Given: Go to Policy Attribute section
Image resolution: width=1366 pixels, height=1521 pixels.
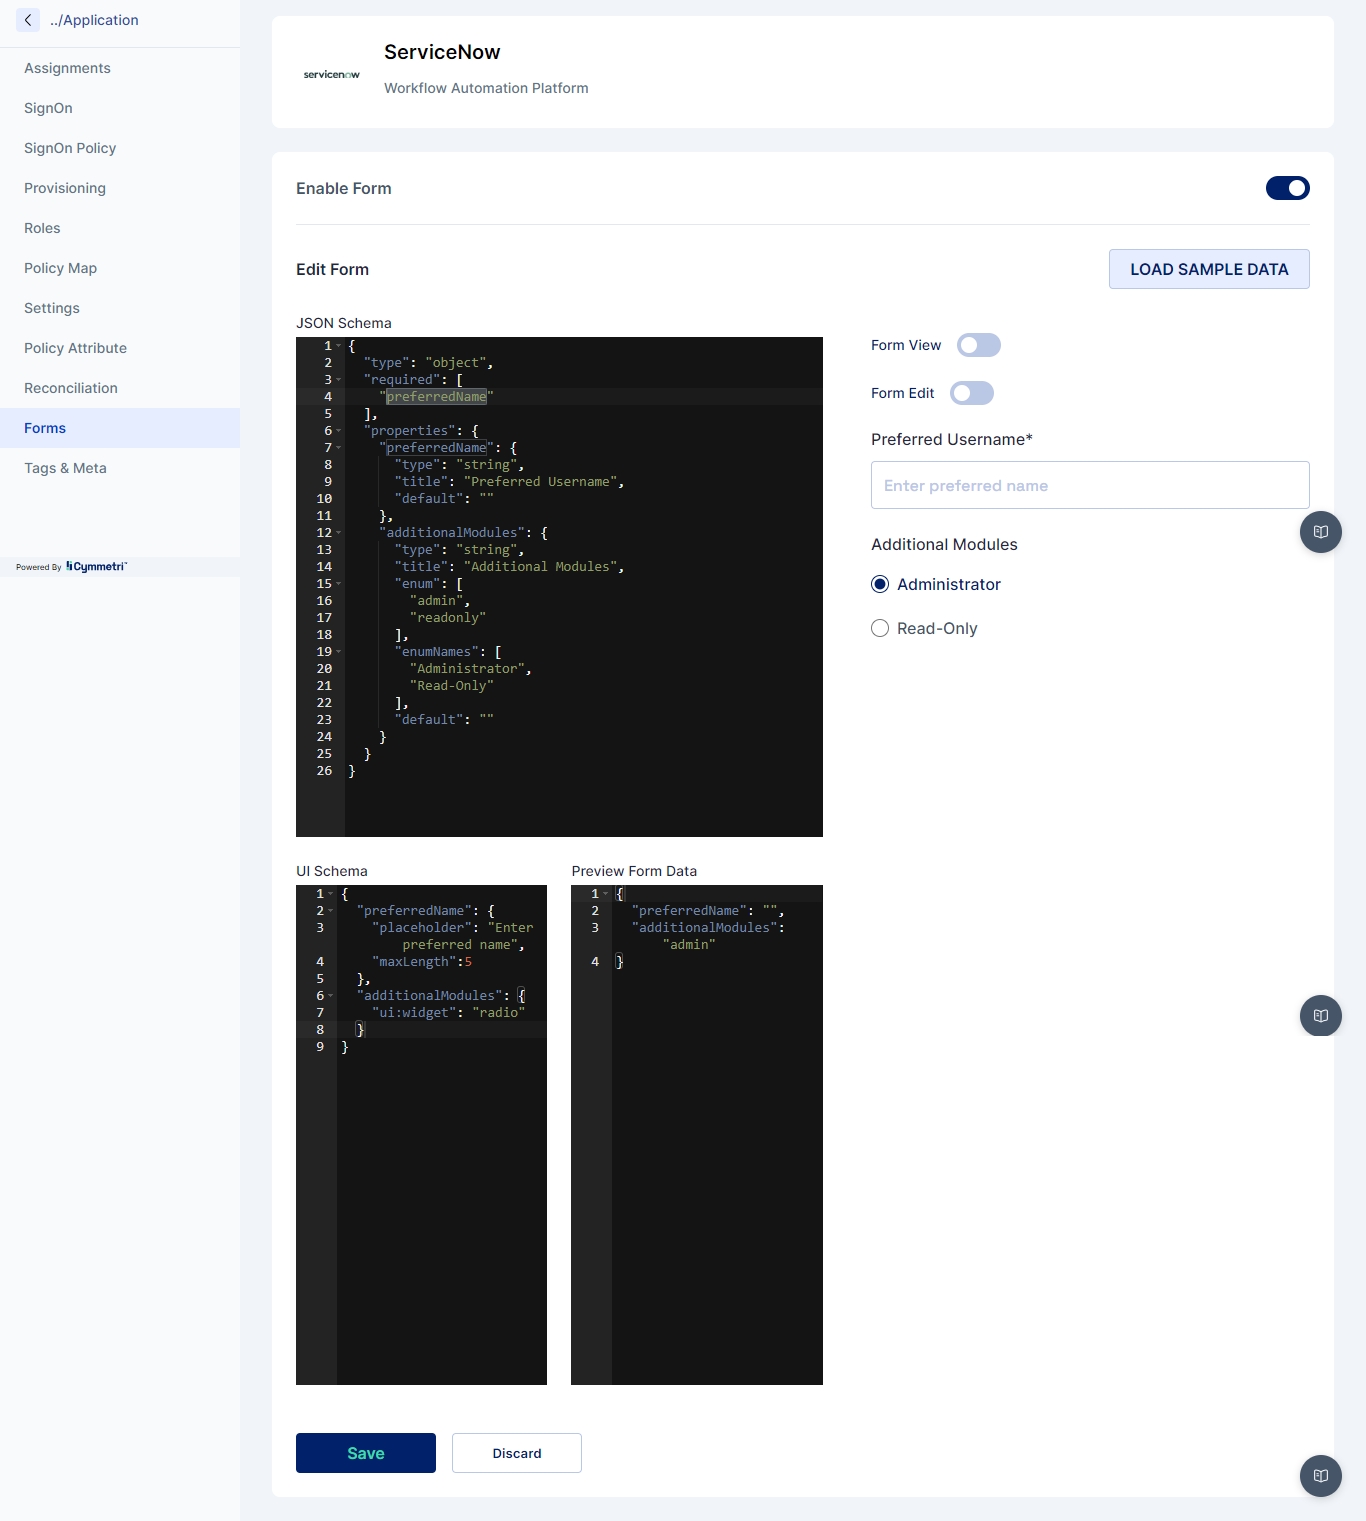Looking at the screenshot, I should (x=120, y=348).
